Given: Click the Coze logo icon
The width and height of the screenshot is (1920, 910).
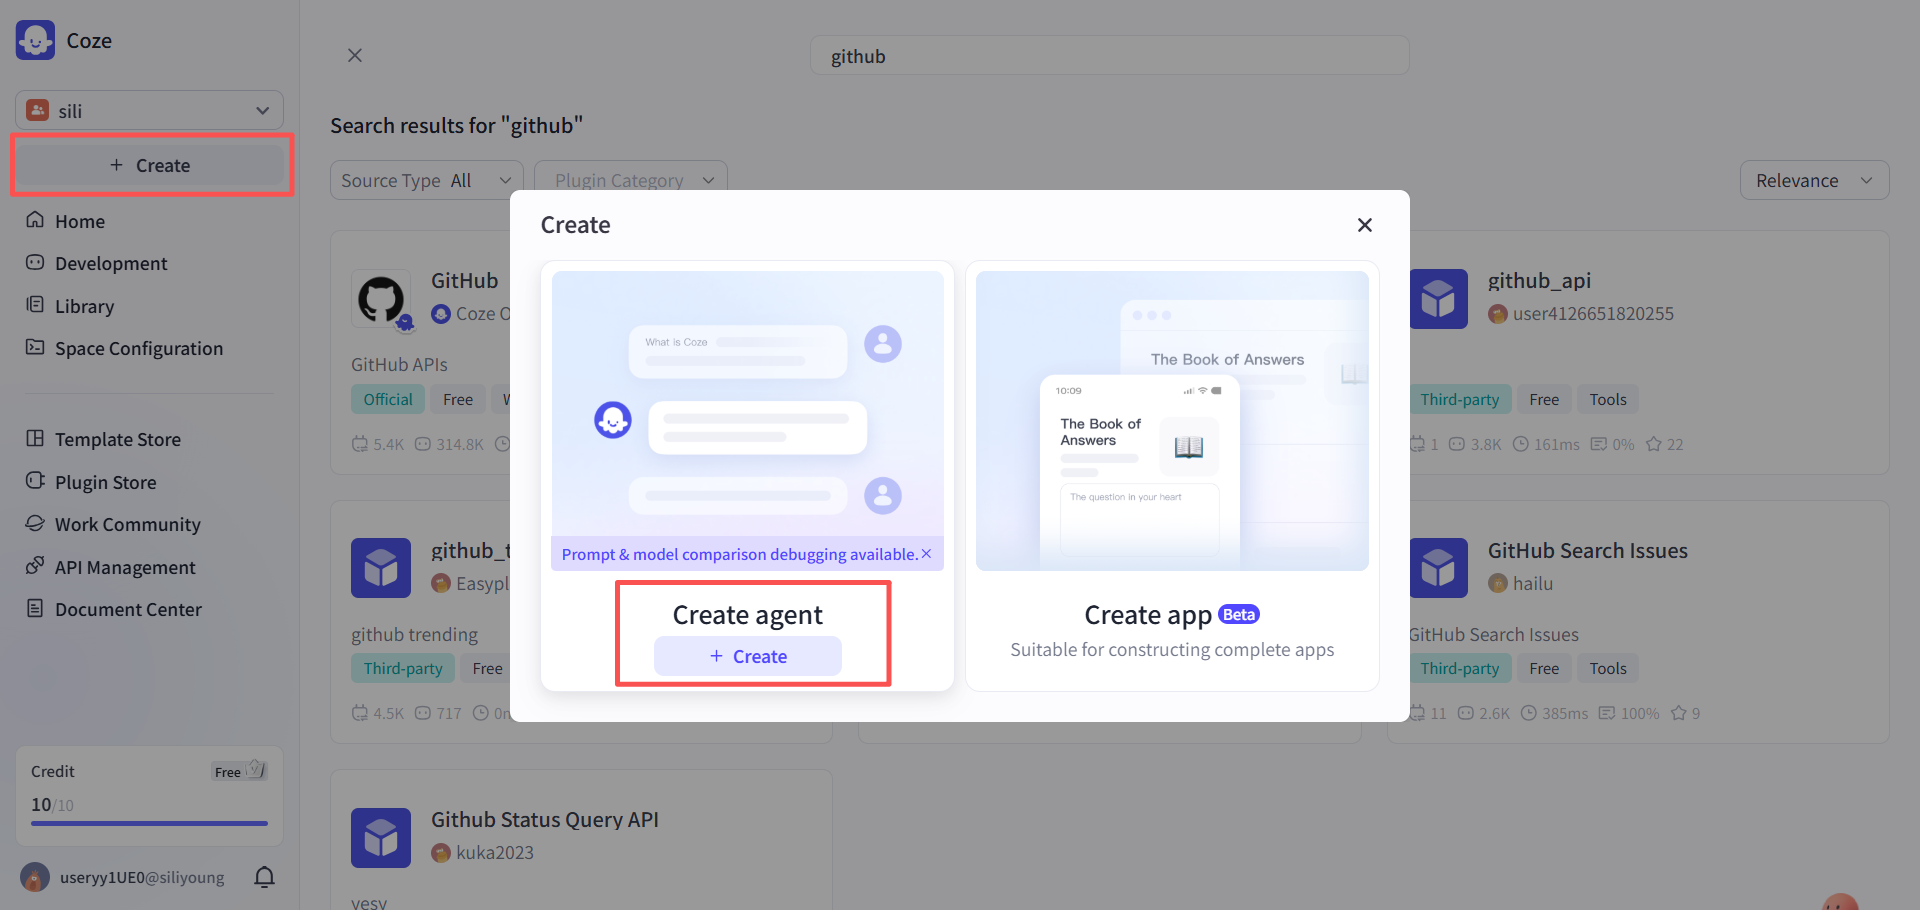Looking at the screenshot, I should (35, 40).
